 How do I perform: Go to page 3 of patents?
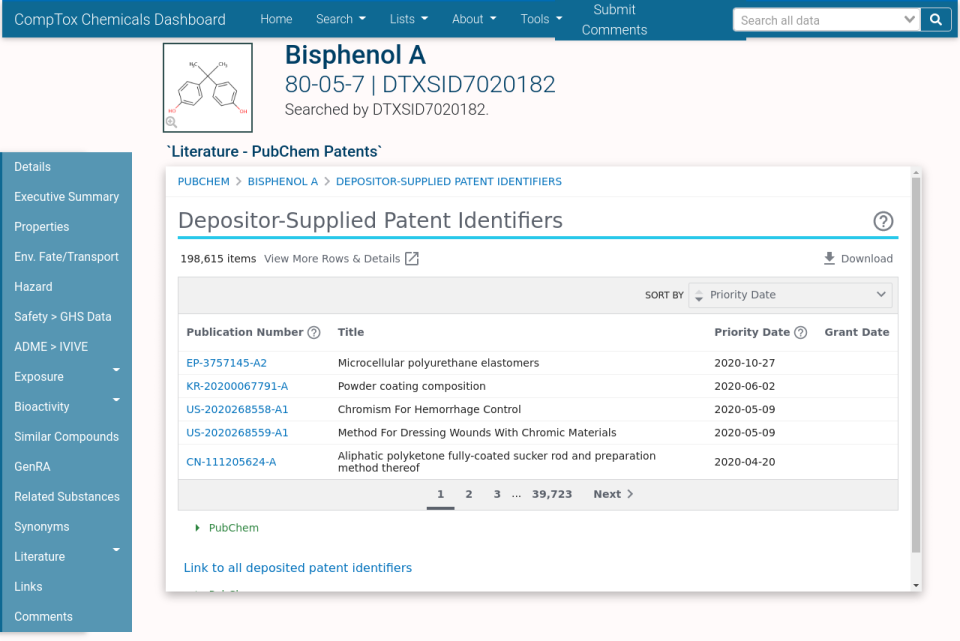pos(497,494)
